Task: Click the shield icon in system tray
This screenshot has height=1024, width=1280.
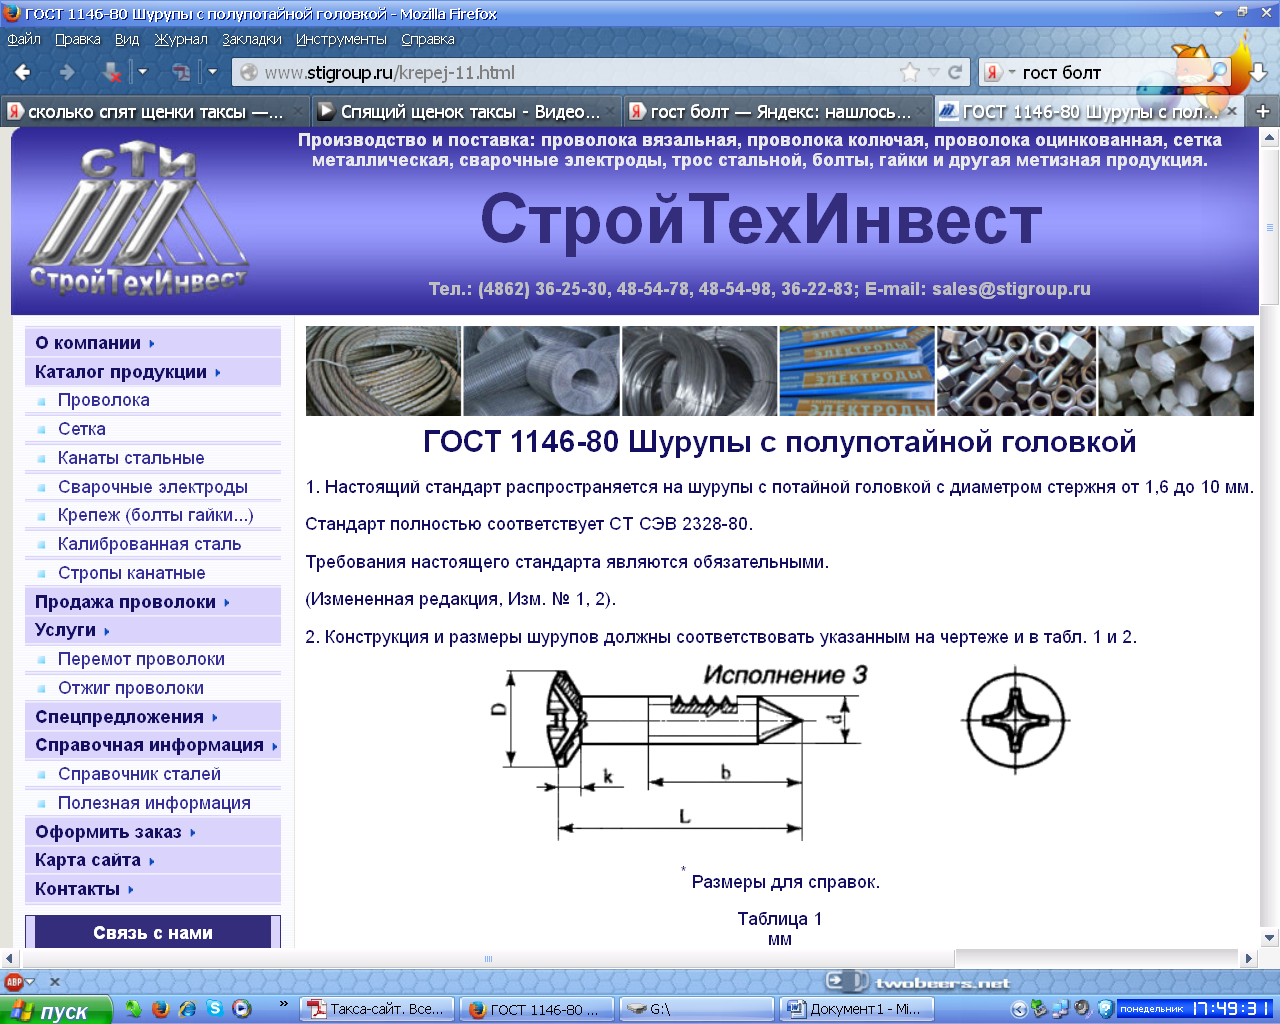Action: tap(1105, 1009)
